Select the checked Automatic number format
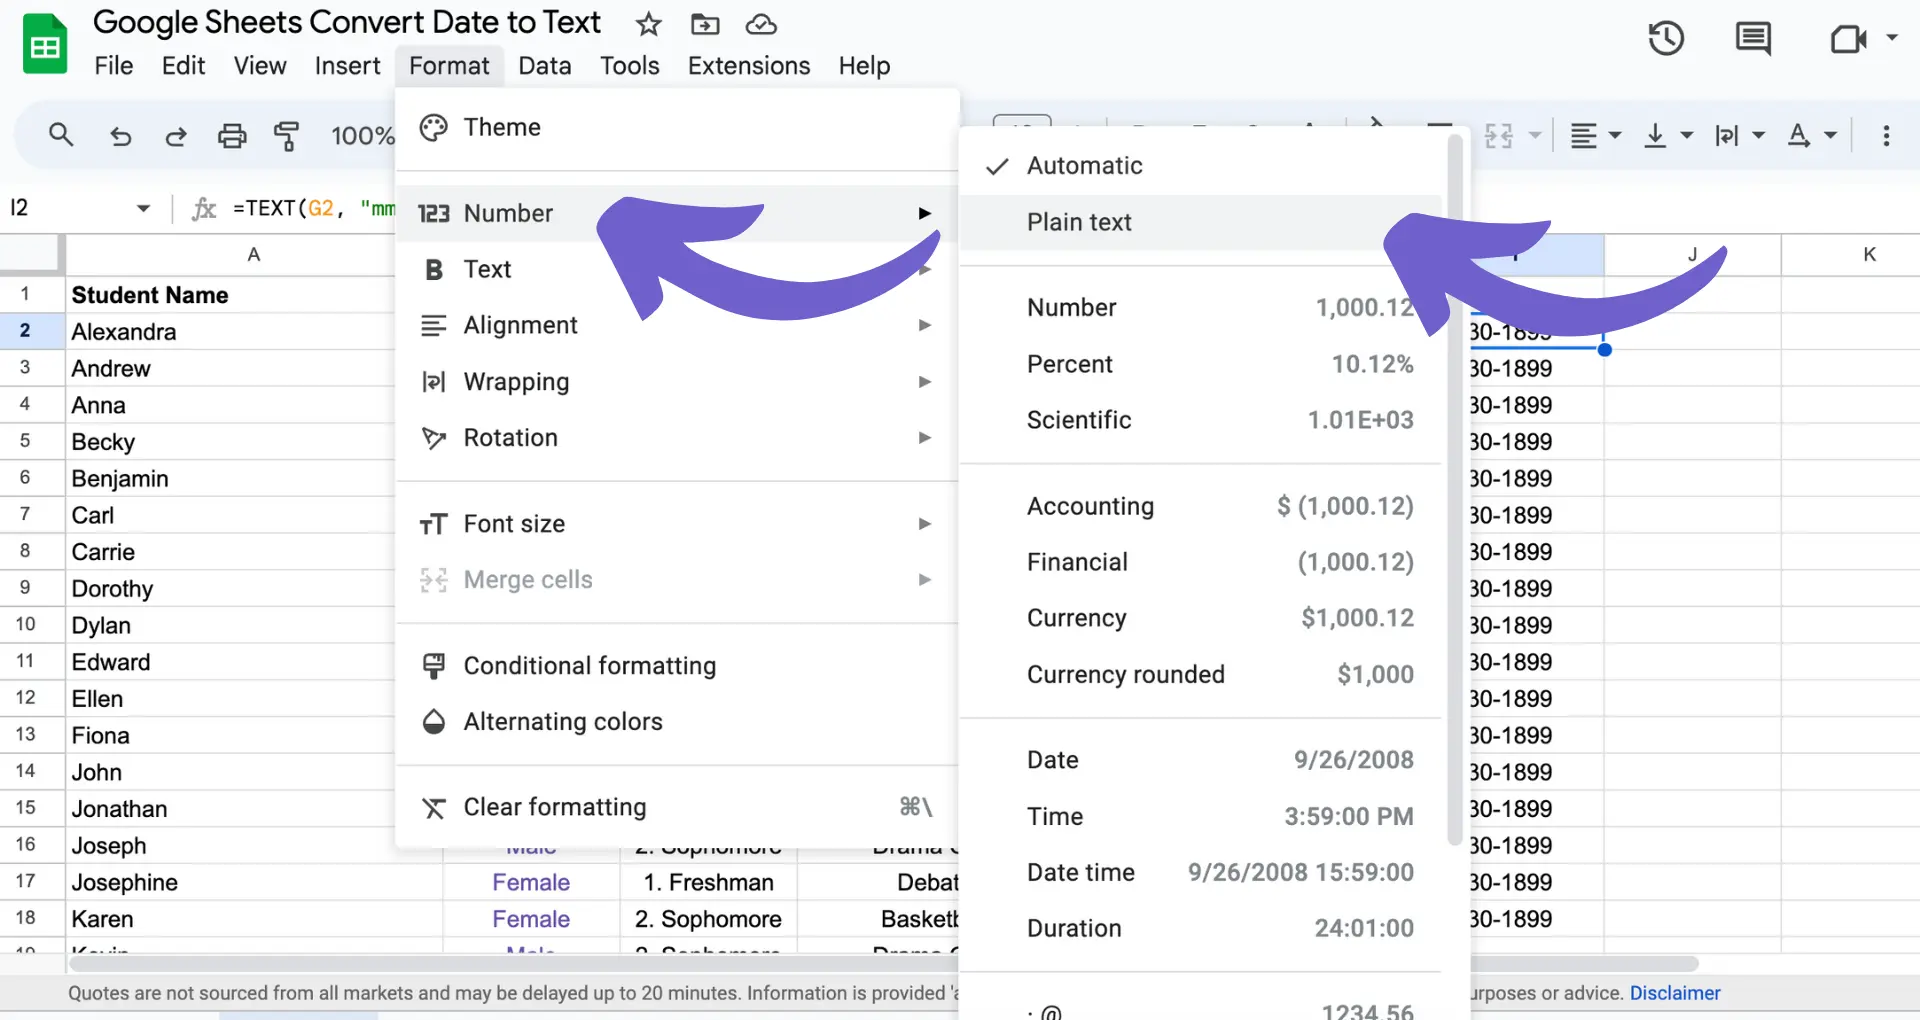Image resolution: width=1920 pixels, height=1020 pixels. [x=1201, y=166]
